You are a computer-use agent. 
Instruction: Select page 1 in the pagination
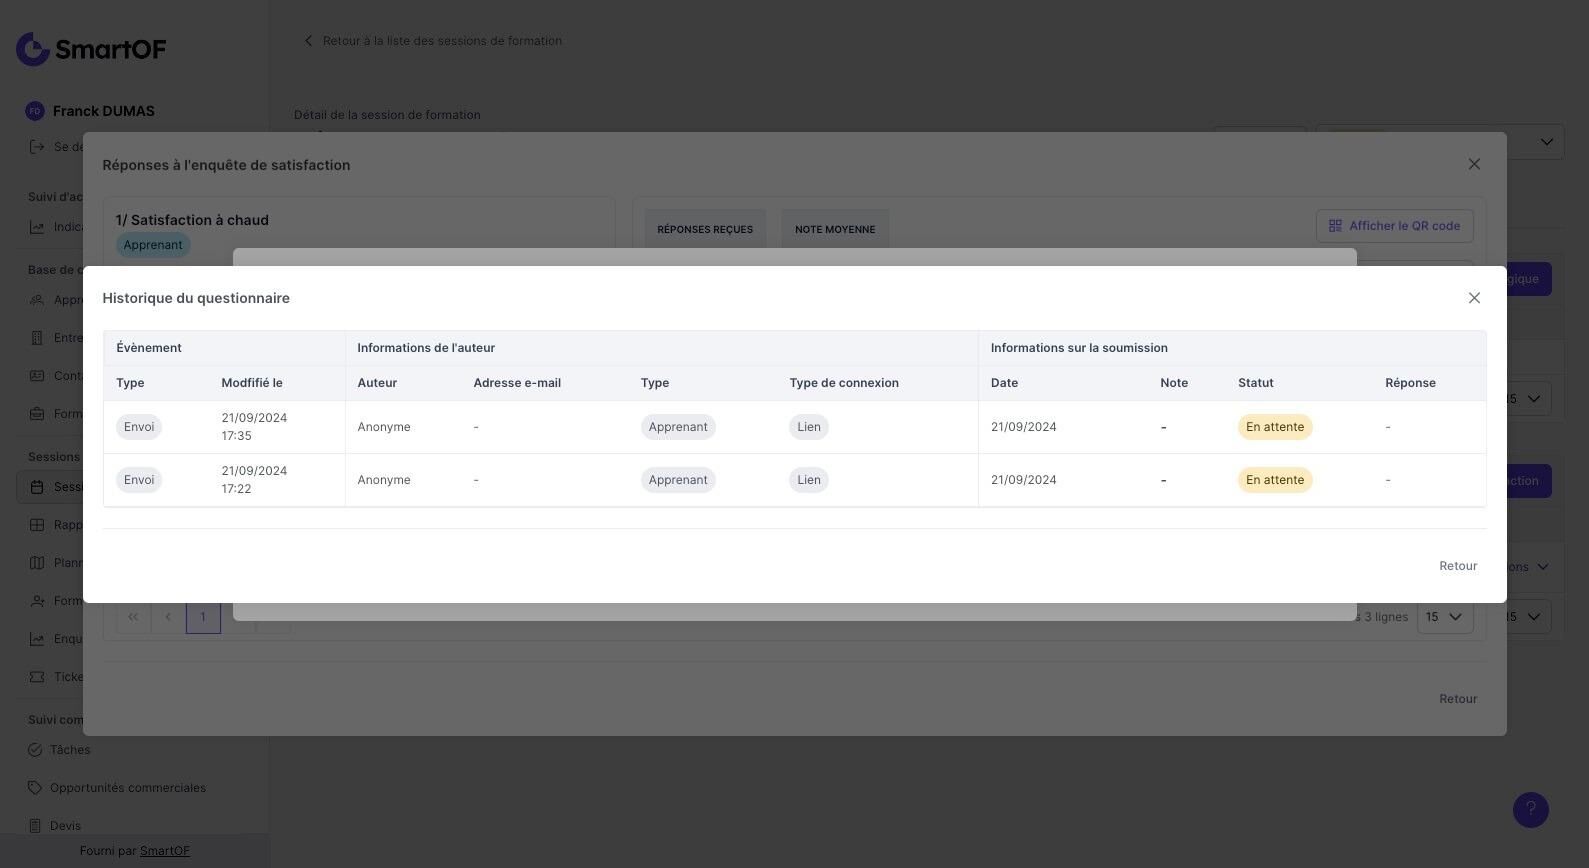tap(203, 617)
